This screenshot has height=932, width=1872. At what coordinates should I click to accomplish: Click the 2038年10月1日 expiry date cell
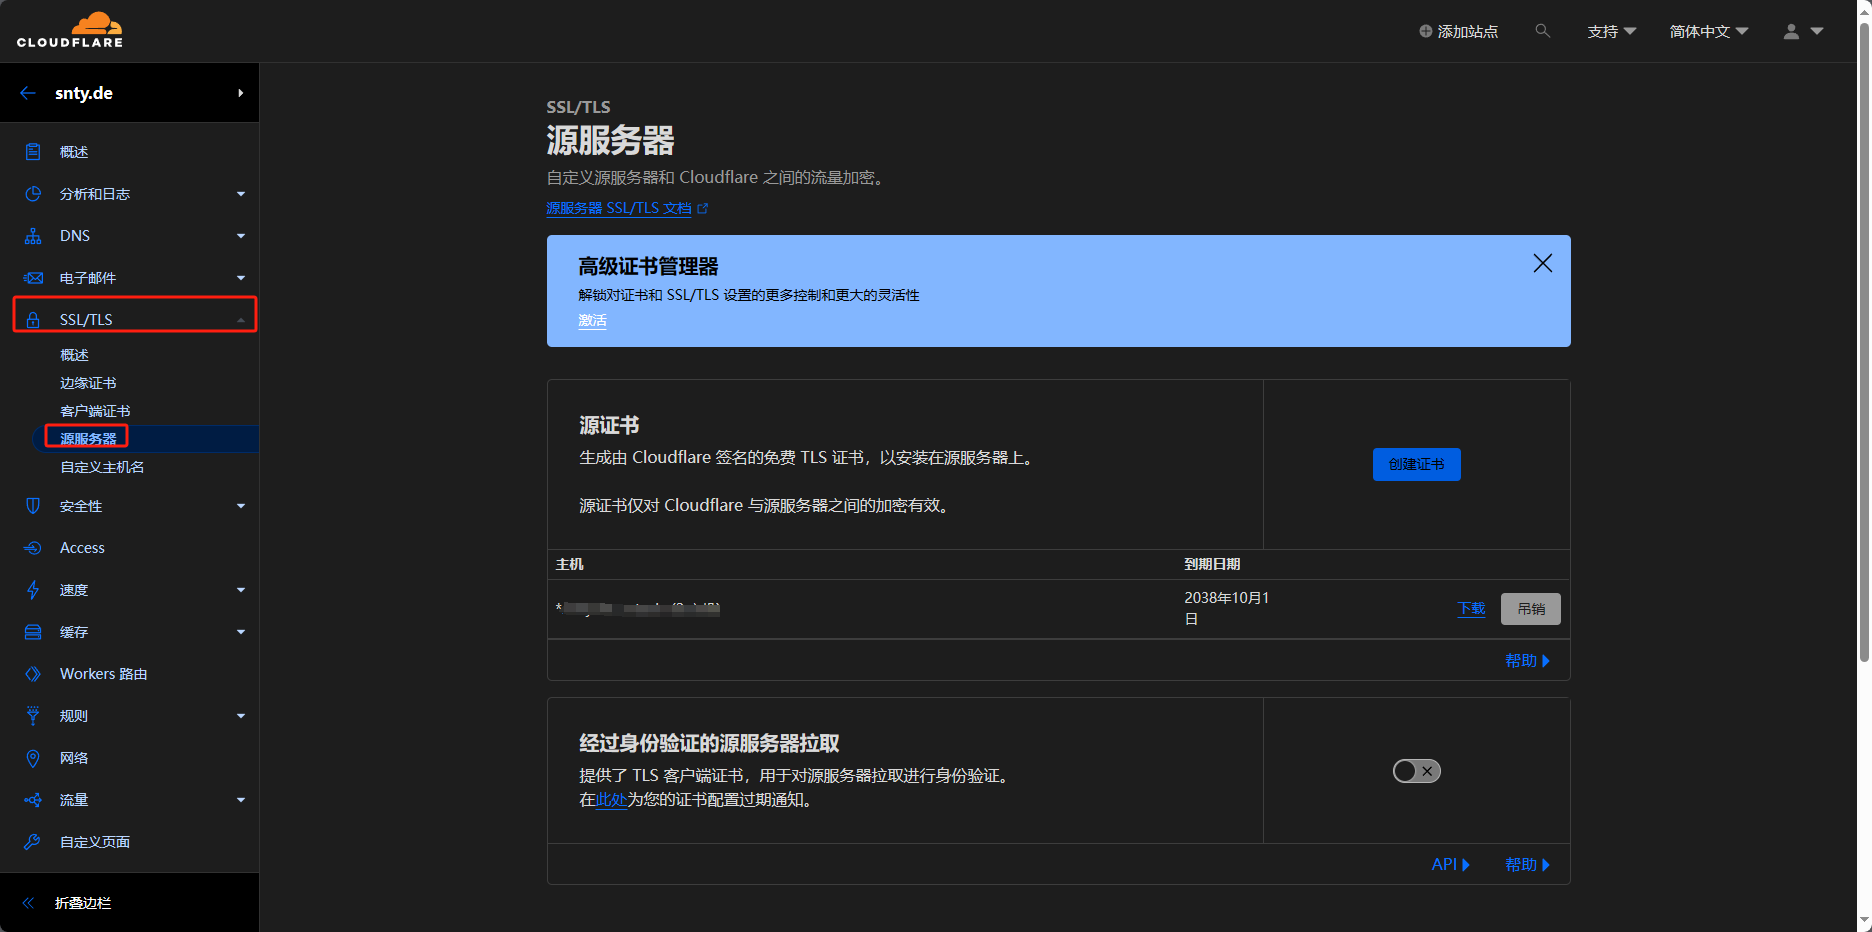pos(1227,608)
